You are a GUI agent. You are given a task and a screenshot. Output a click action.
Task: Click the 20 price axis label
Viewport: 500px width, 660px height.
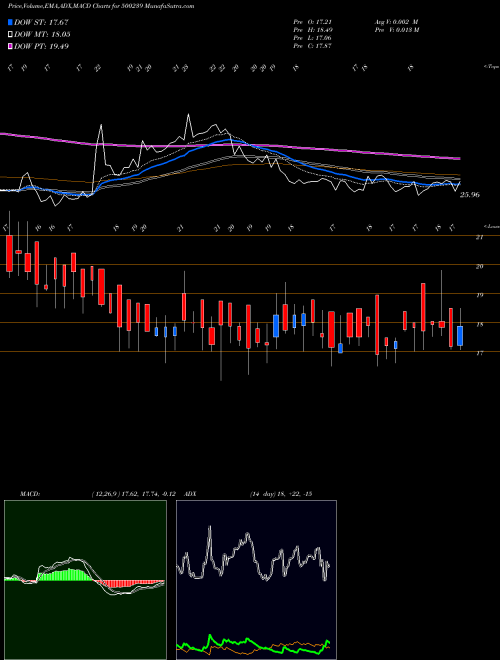pyautogui.click(x=479, y=266)
